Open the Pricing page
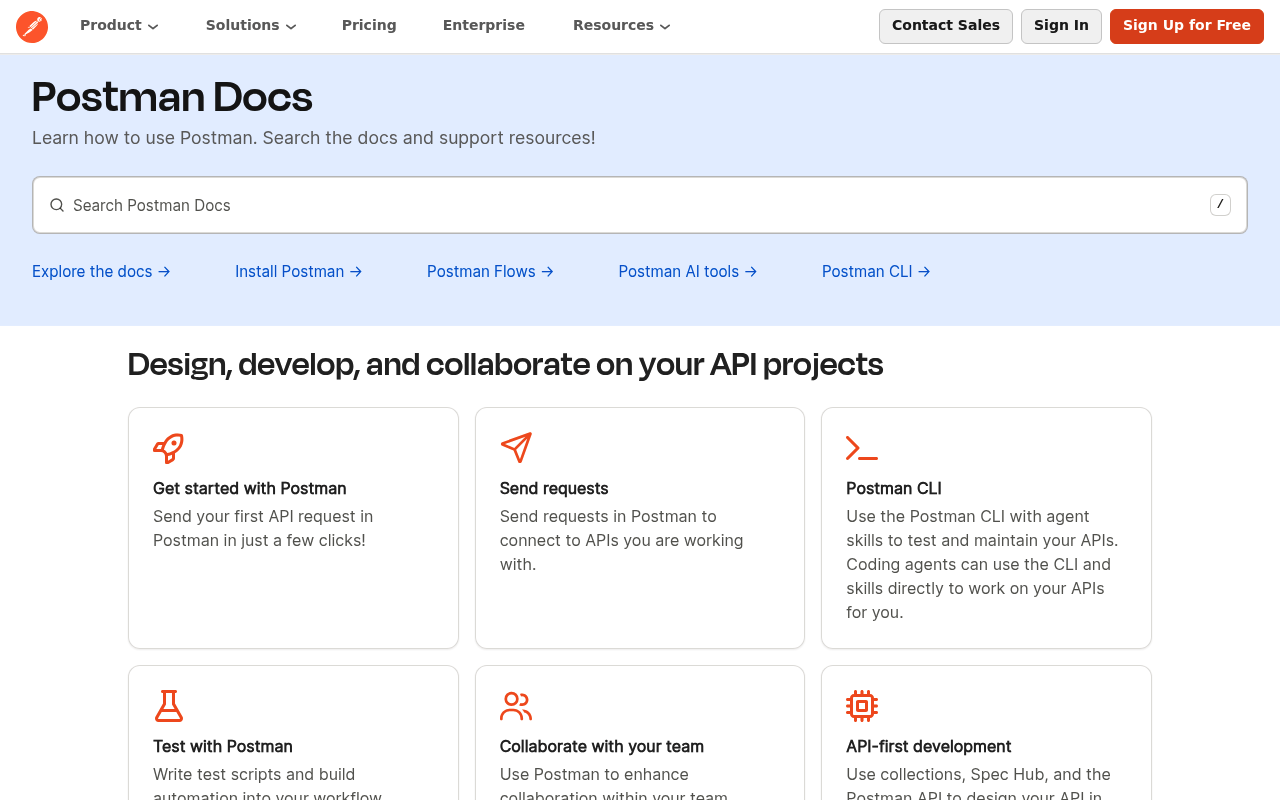This screenshot has width=1280, height=800. coord(369,25)
